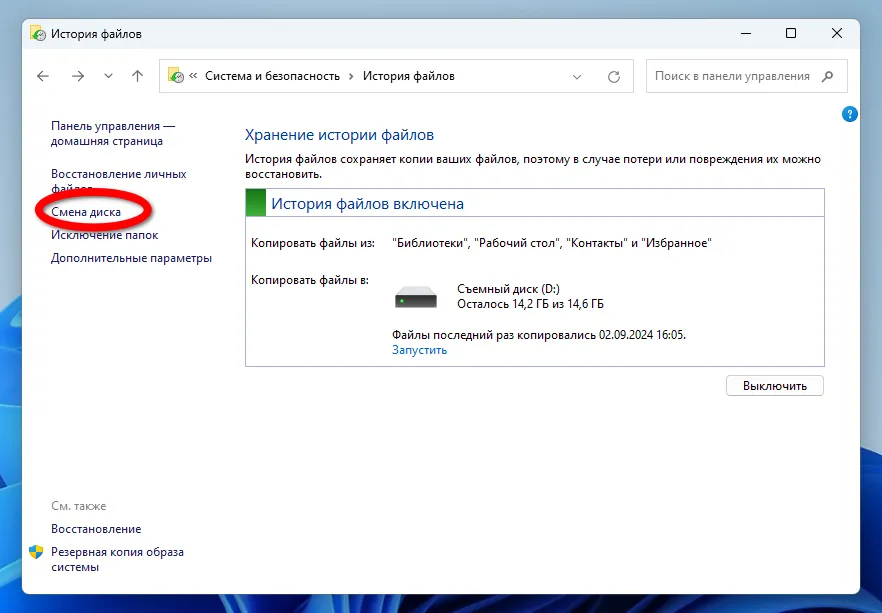
Task: Open the blue Help question mark
Action: tap(850, 115)
